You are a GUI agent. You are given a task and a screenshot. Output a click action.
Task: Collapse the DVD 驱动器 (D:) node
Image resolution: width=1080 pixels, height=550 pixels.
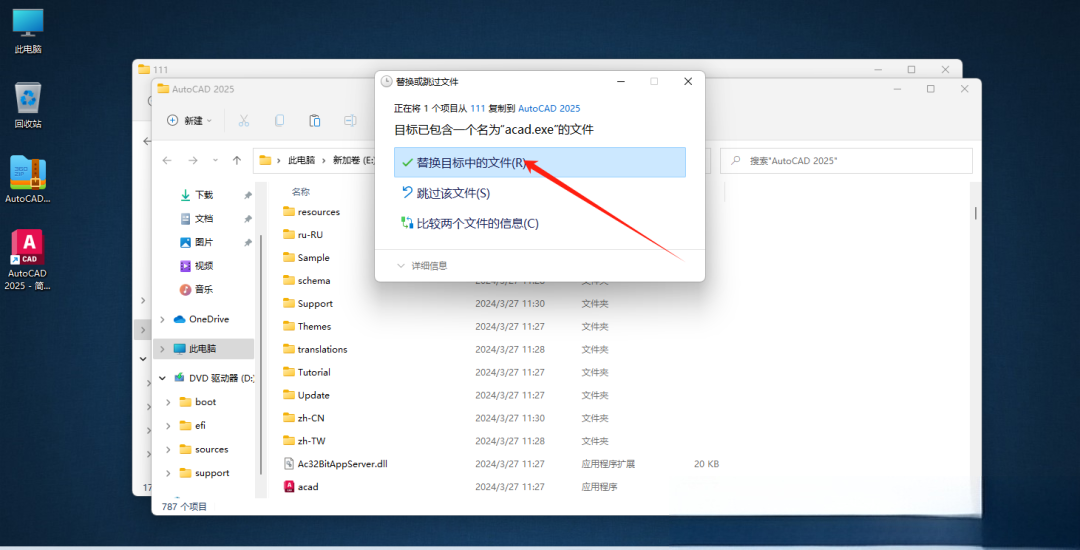click(163, 378)
